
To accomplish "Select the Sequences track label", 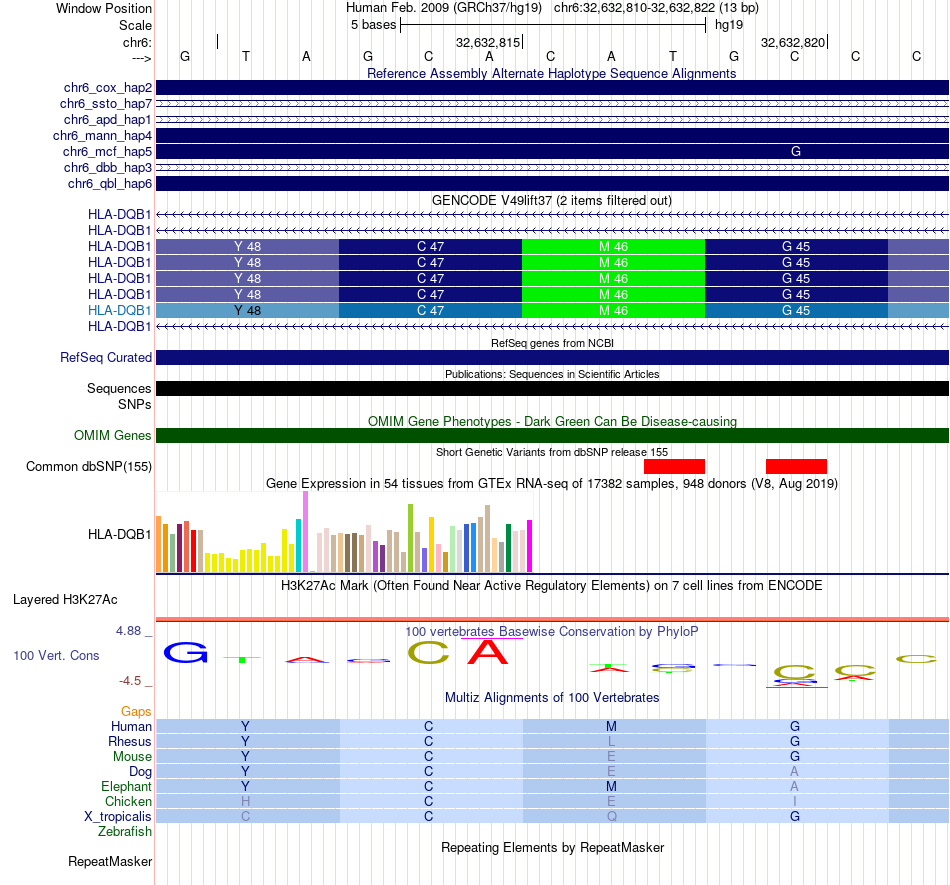I will (x=119, y=388).
